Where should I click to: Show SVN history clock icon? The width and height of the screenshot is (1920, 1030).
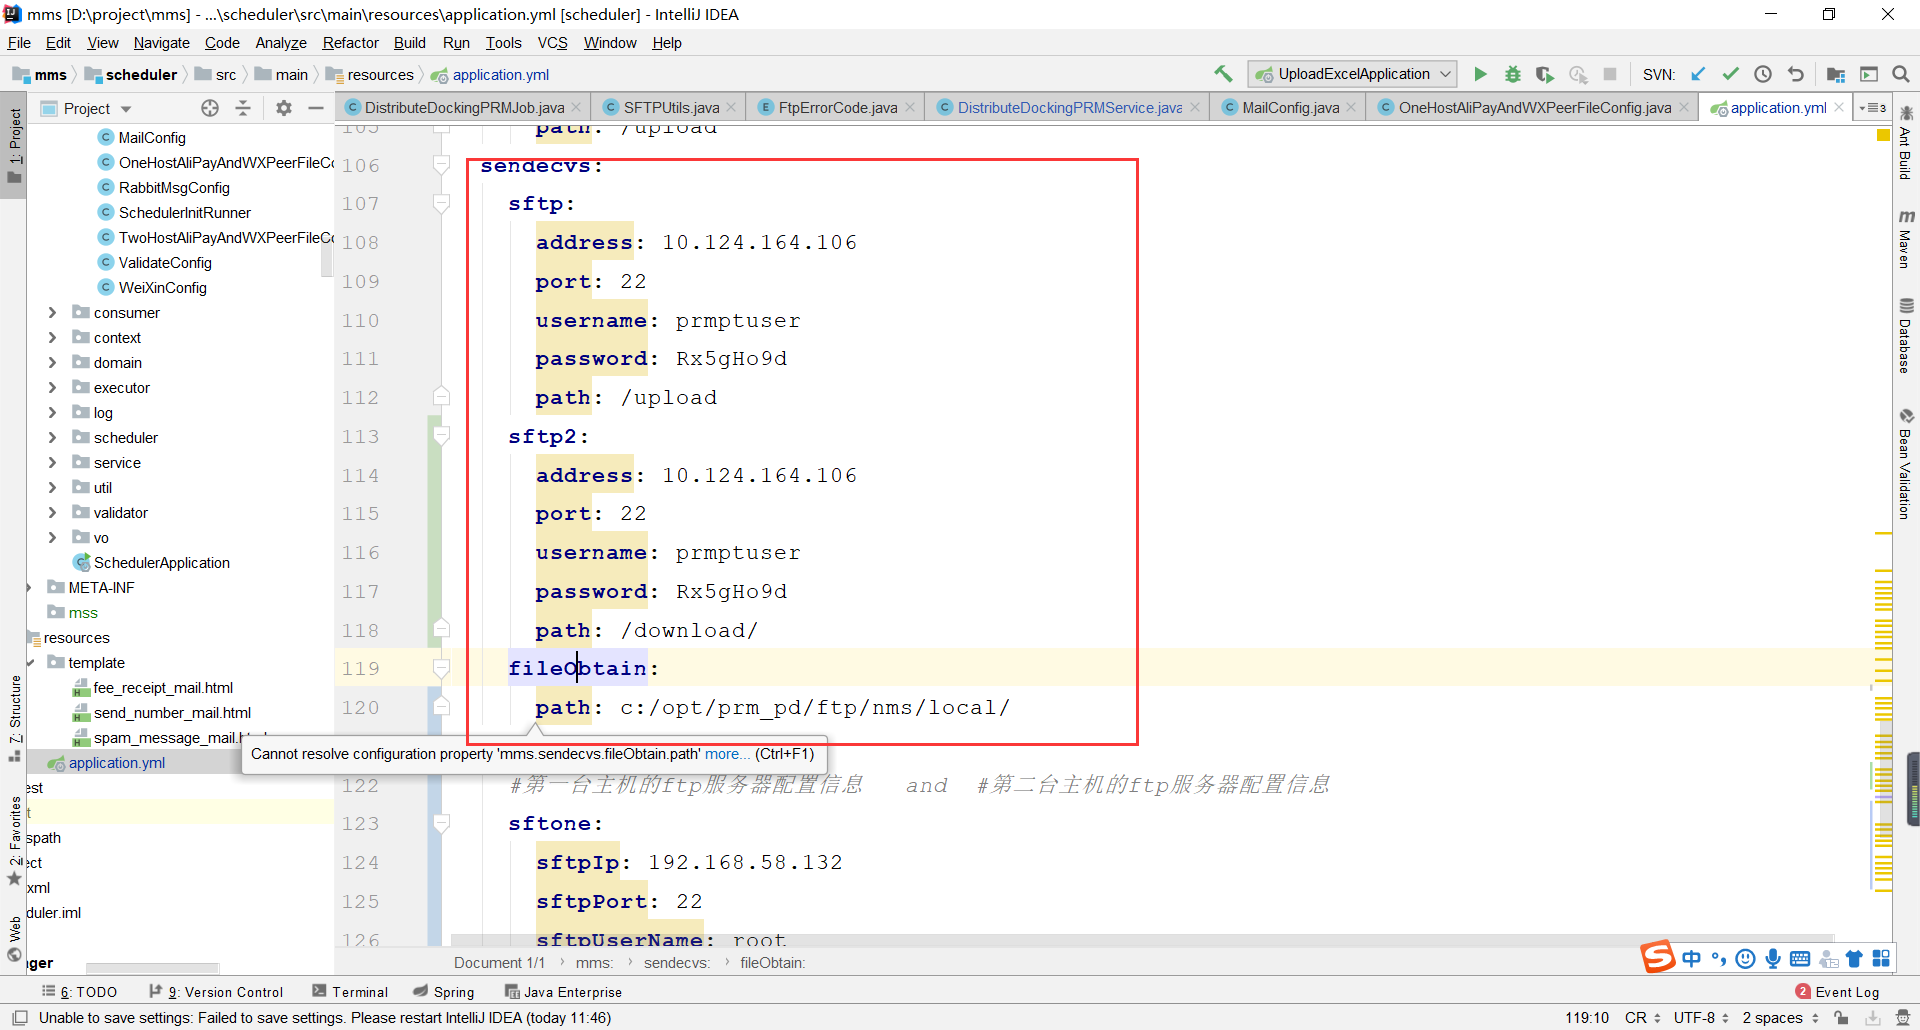pos(1763,74)
